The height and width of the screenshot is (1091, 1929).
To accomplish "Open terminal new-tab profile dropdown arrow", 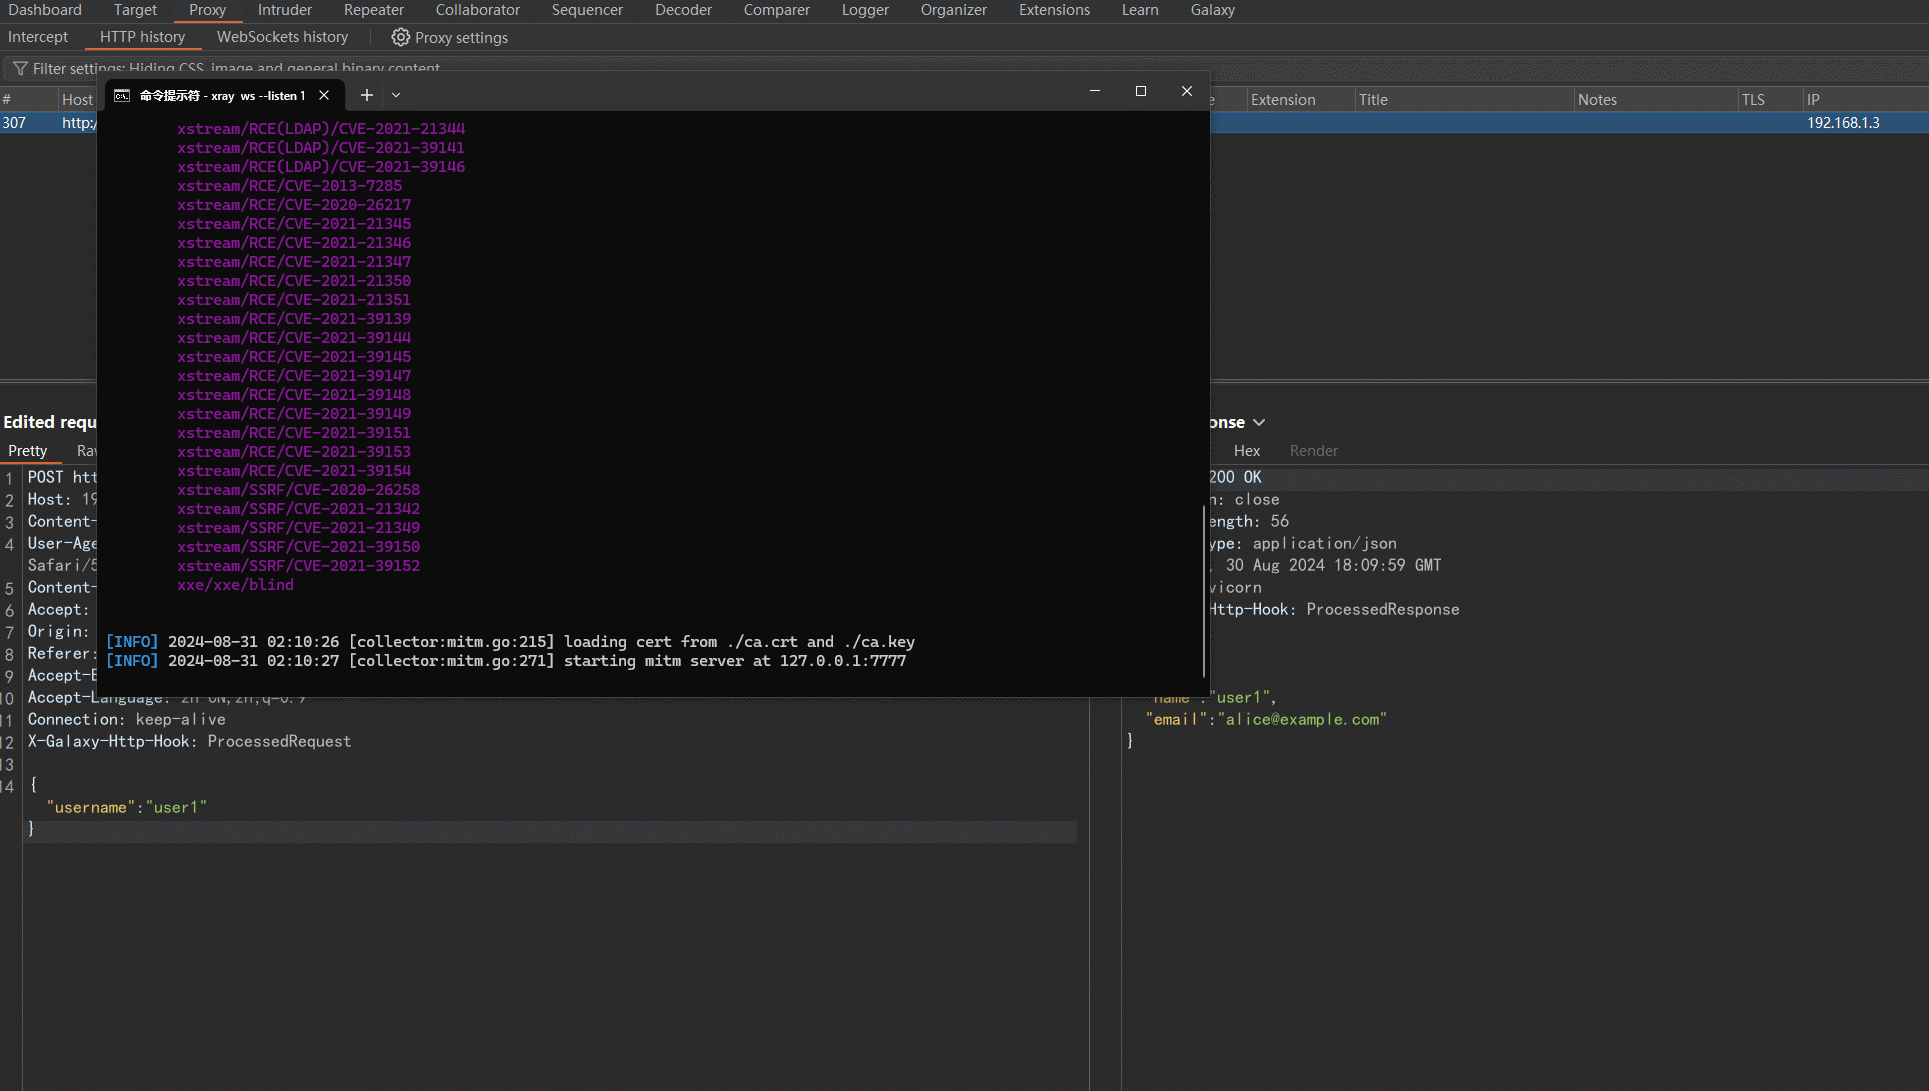I will point(396,95).
